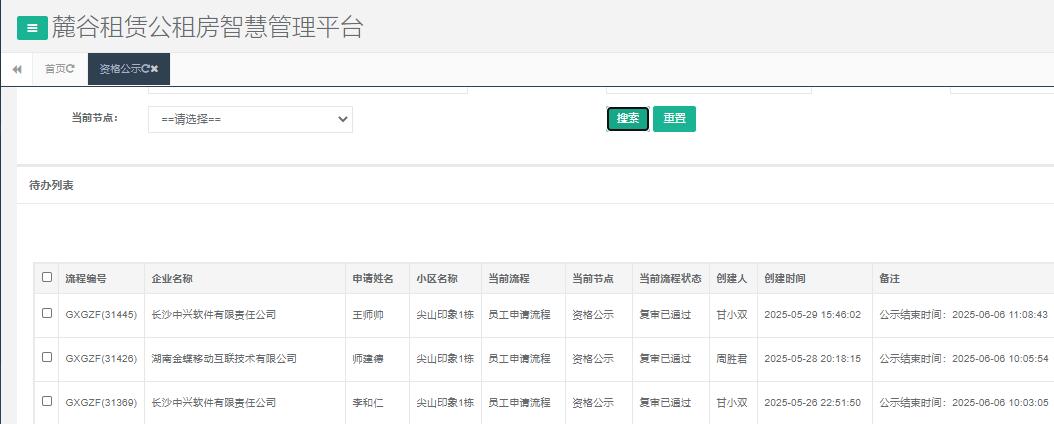This screenshot has height=424, width=1054.
Task: Select applicant 王师帅 in the table
Action: pos(367,315)
